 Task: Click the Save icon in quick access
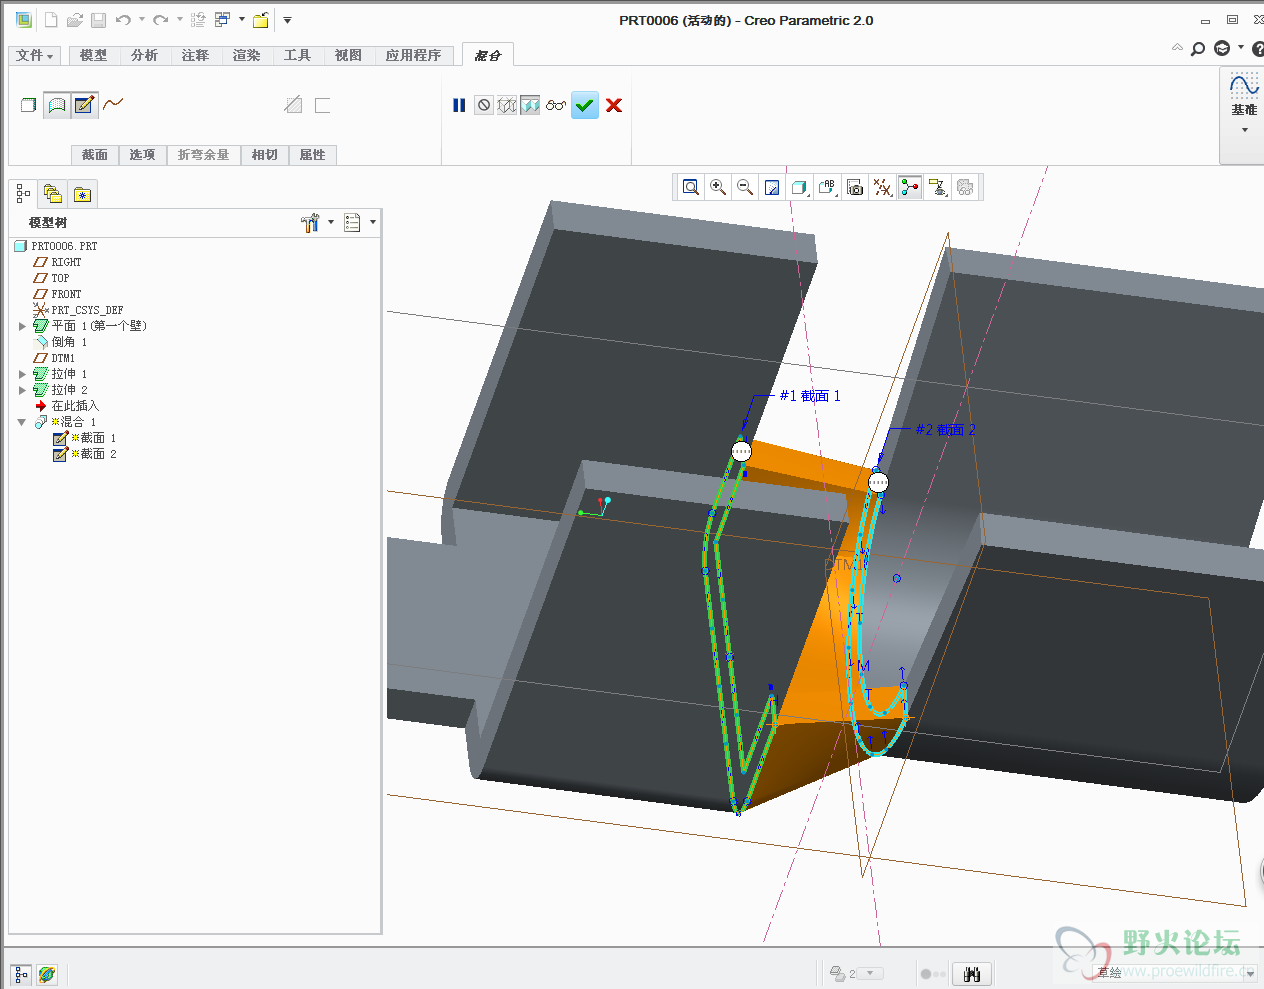[x=98, y=20]
